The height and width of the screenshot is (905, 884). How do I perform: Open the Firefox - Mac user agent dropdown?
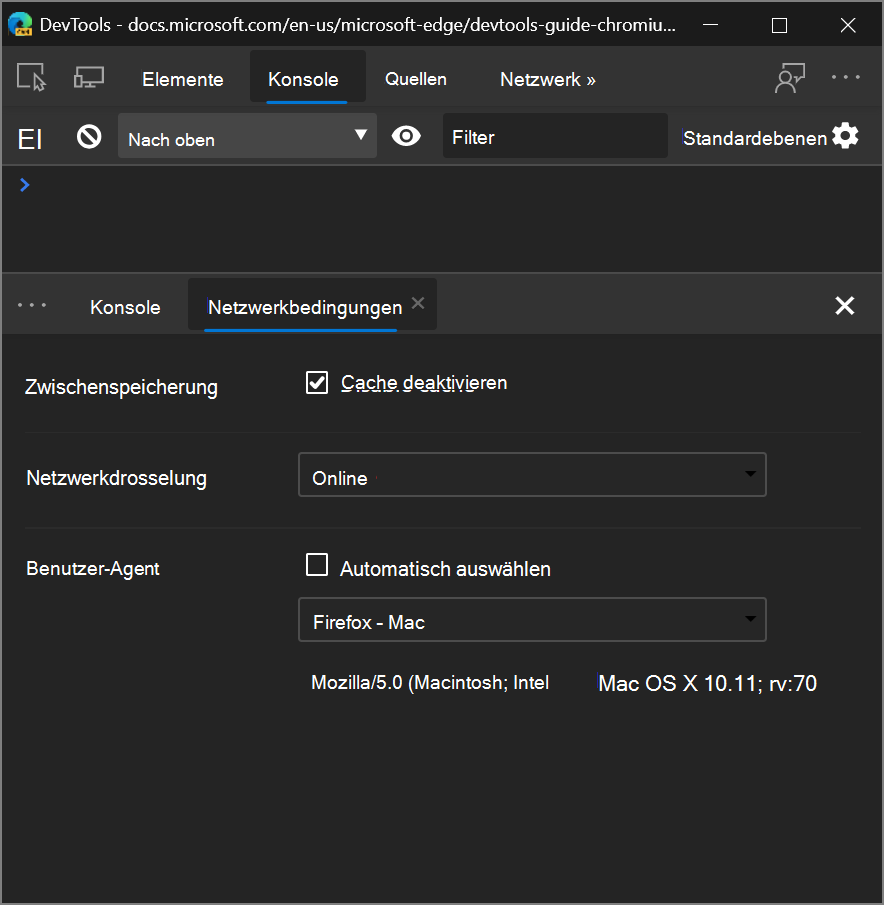pyautogui.click(x=532, y=621)
